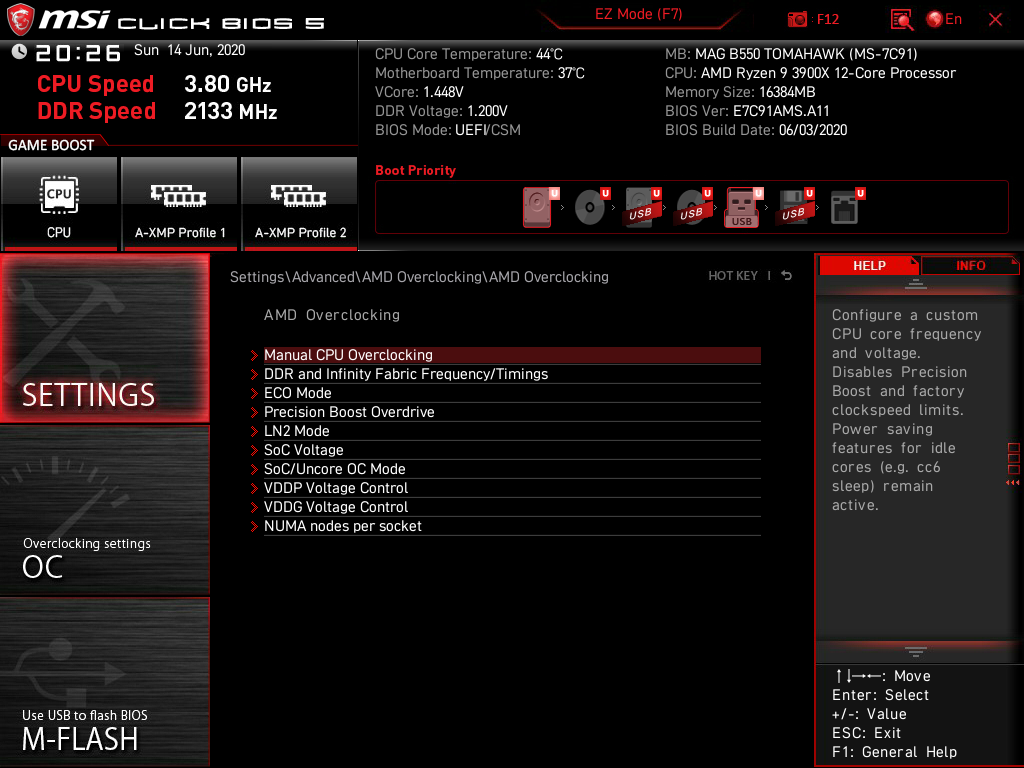1024x768 pixels.
Task: Switch to EZ Mode (F7)
Action: 639,14
